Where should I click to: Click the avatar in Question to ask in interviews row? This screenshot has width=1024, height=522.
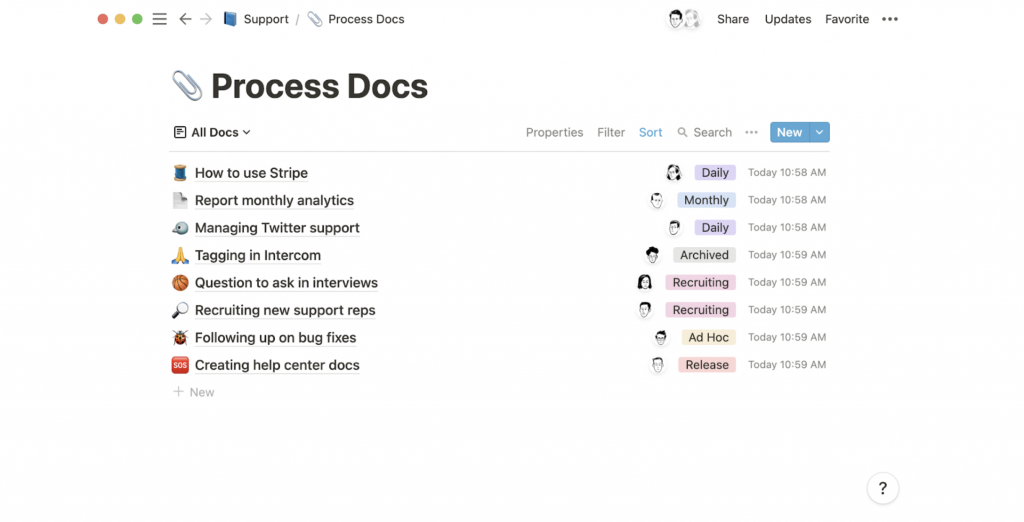click(645, 282)
